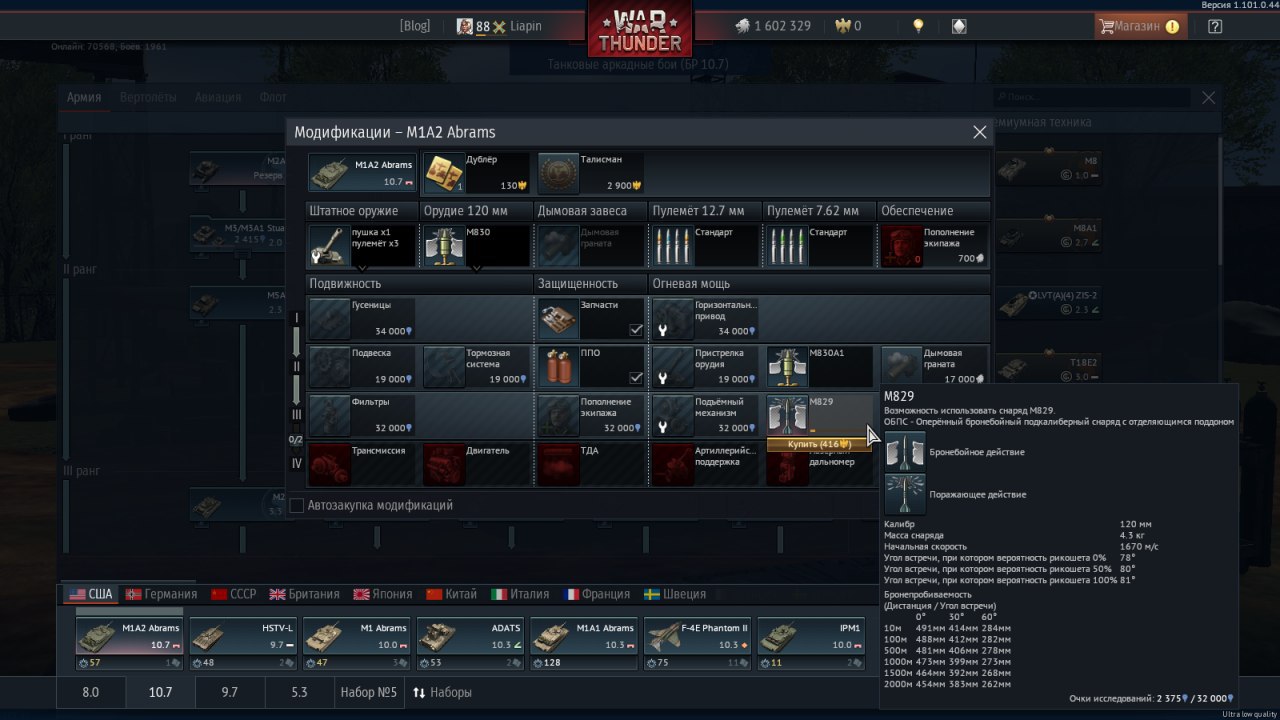Click 12.7 mm machine gun Стандарт belt
Viewport: 1280px width, 720px height.
pyautogui.click(x=706, y=246)
